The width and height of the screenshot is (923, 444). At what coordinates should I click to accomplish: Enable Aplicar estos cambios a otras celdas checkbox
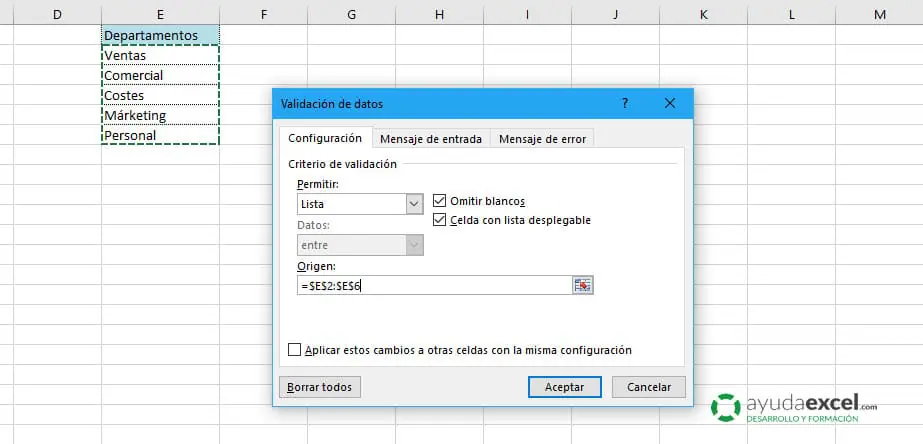point(294,350)
